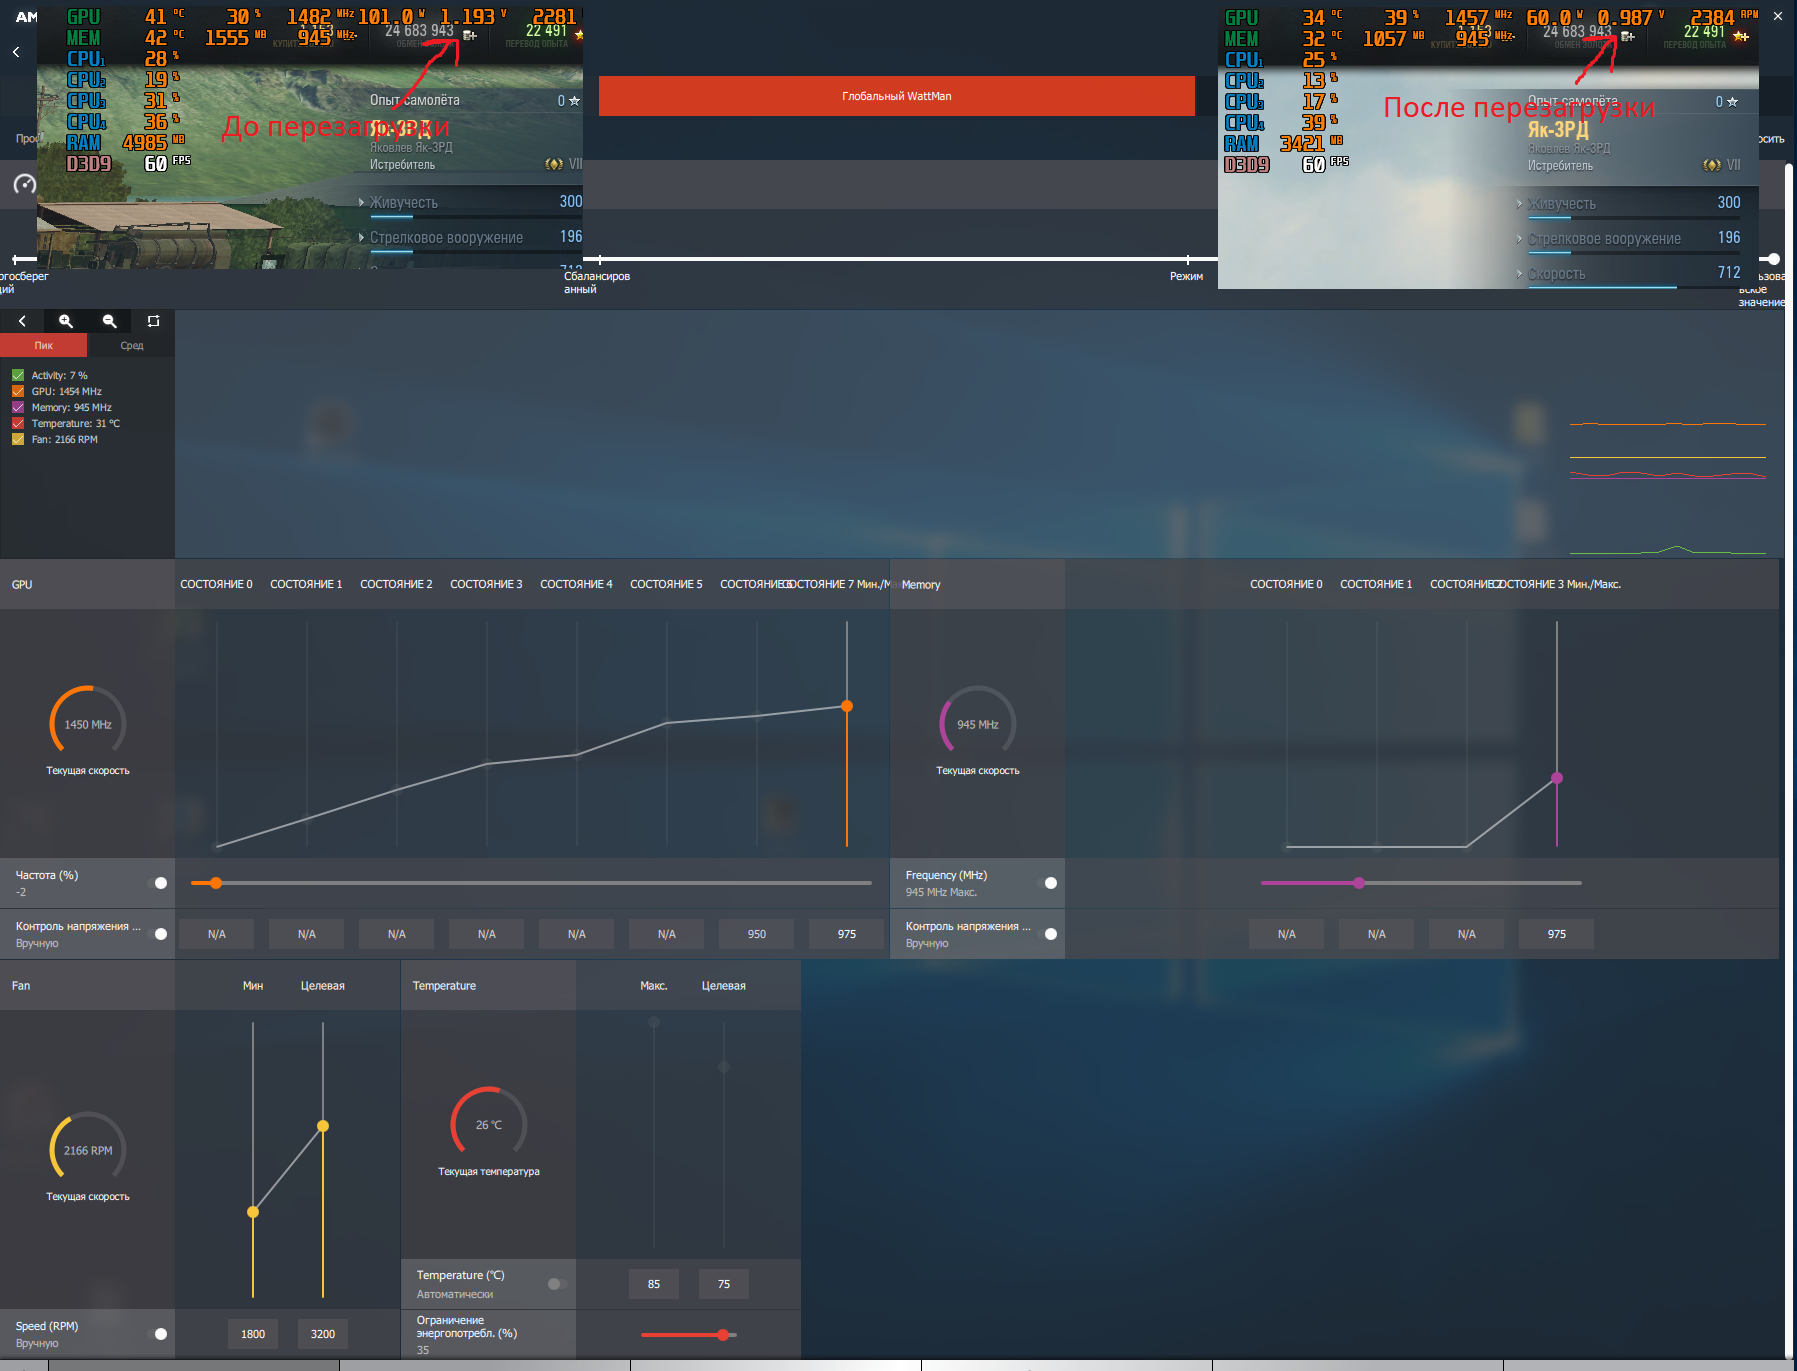
Task: Zoom in on the activity graph
Action: click(x=66, y=321)
